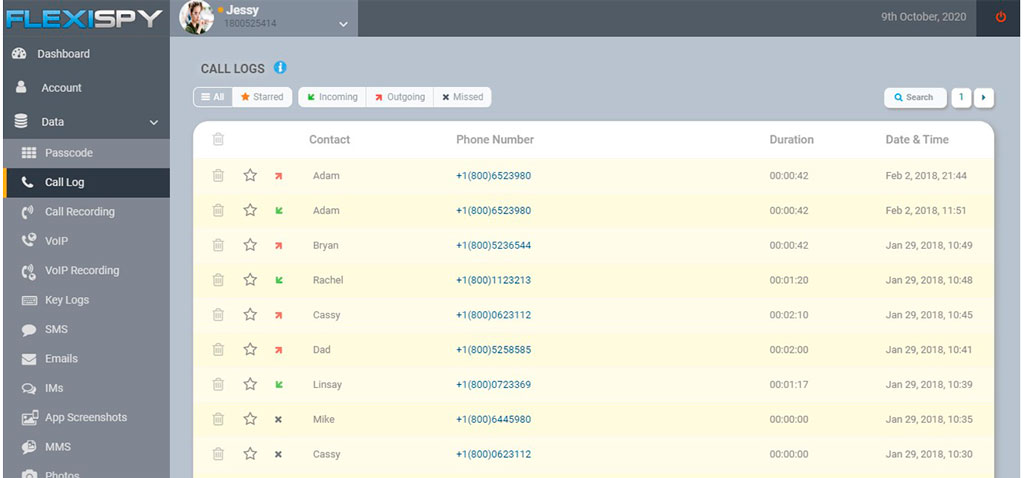Image resolution: width=1024 pixels, height=478 pixels.
Task: Delete the Adam 21:44 call entry
Action: click(218, 175)
